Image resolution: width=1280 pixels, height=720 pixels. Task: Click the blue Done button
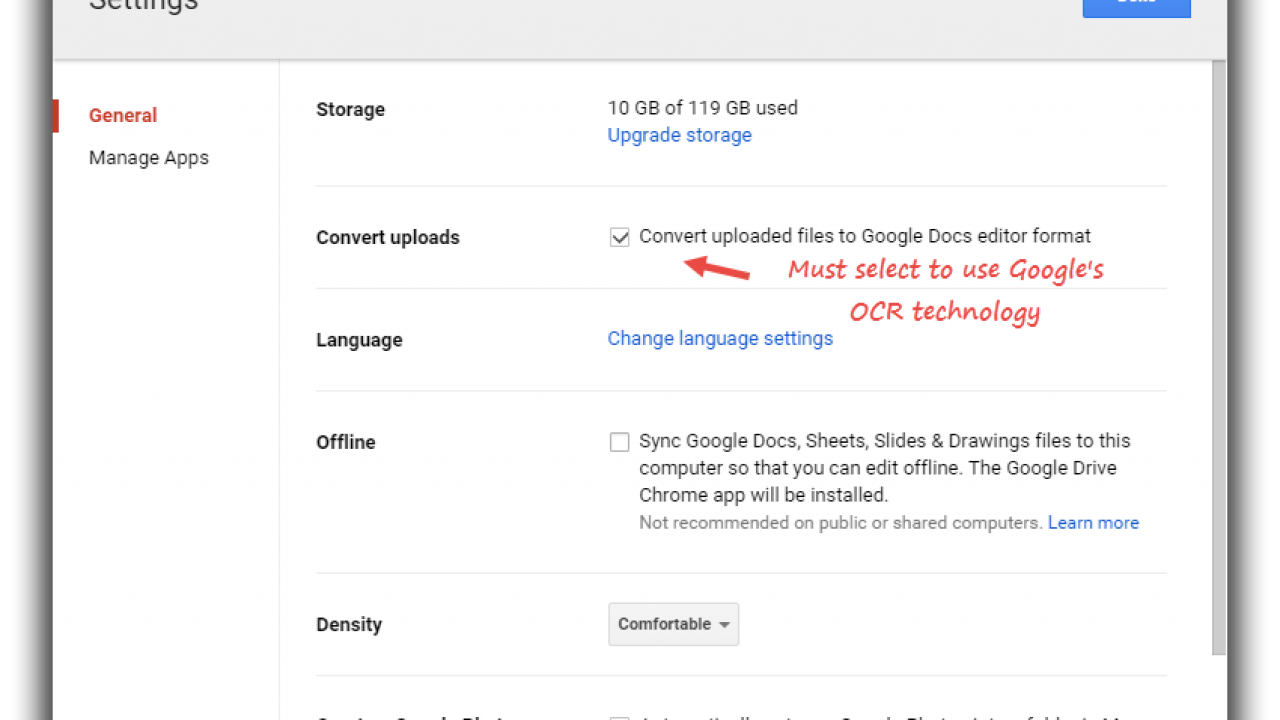point(1136,5)
